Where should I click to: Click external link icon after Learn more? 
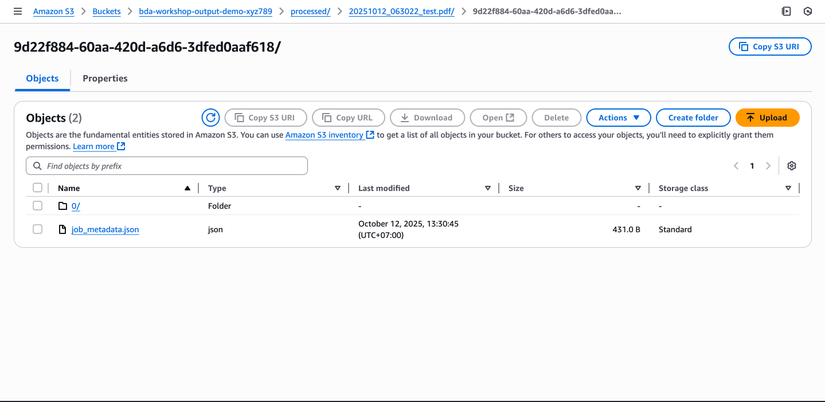[x=122, y=146]
